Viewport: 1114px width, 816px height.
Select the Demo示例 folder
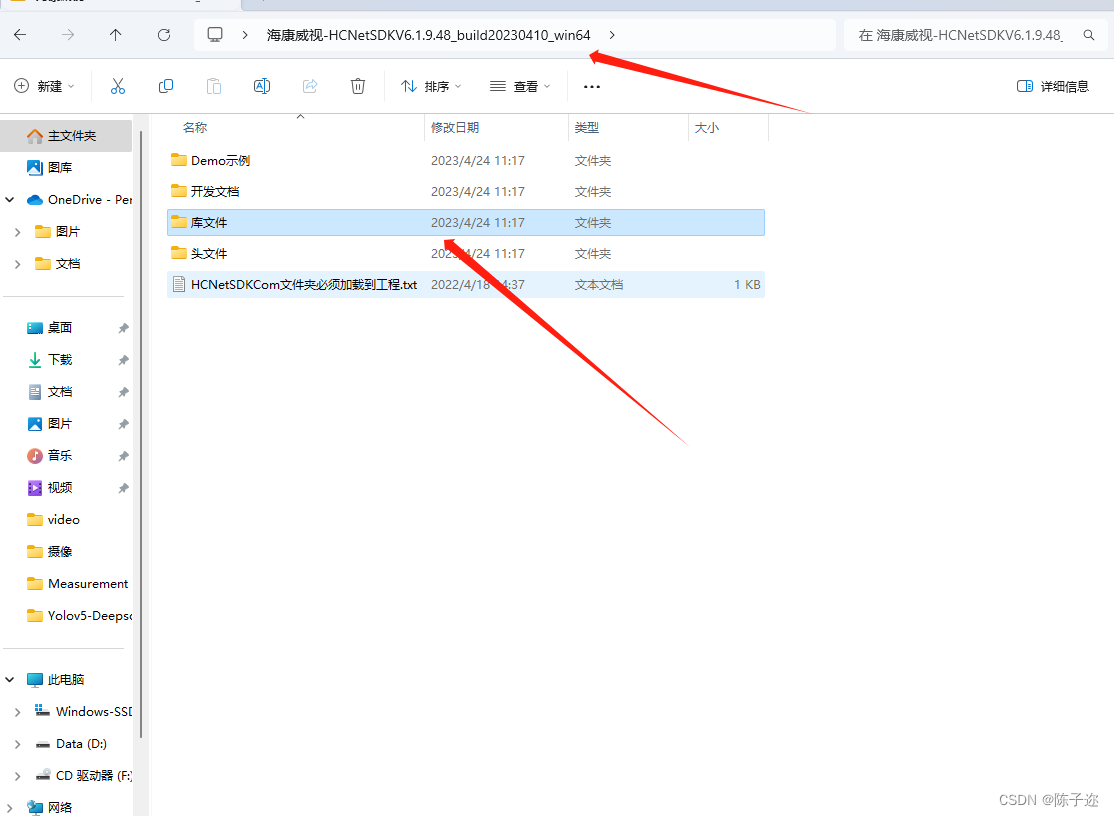(x=465, y=161)
